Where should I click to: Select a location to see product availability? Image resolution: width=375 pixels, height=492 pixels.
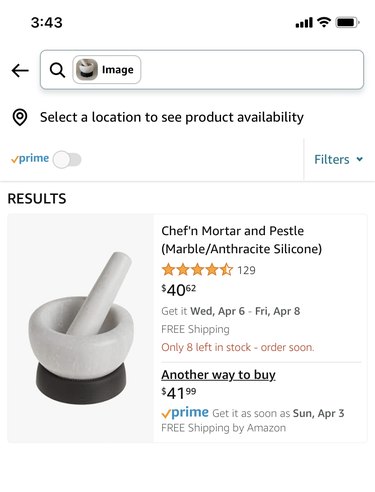pos(172,117)
